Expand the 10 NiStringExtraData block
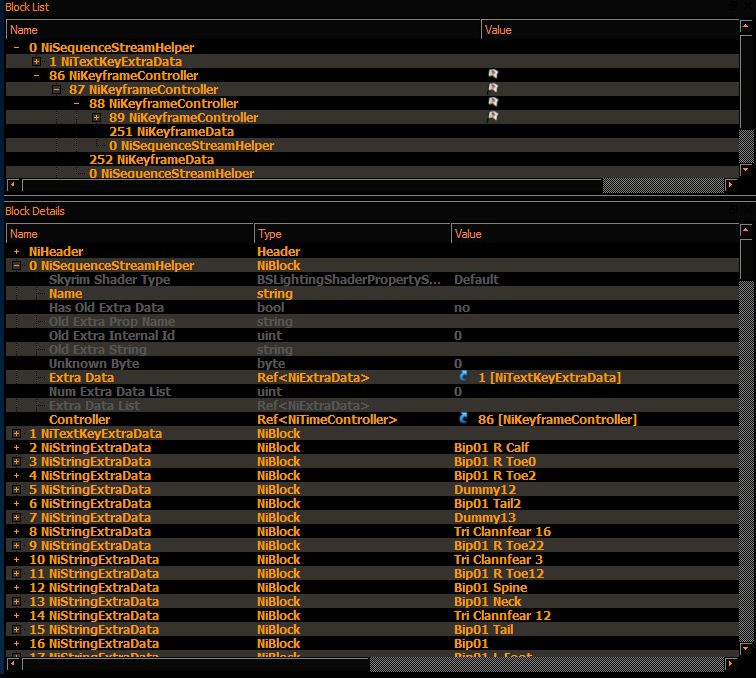Viewport: 756px width, 678px height. [x=16, y=559]
